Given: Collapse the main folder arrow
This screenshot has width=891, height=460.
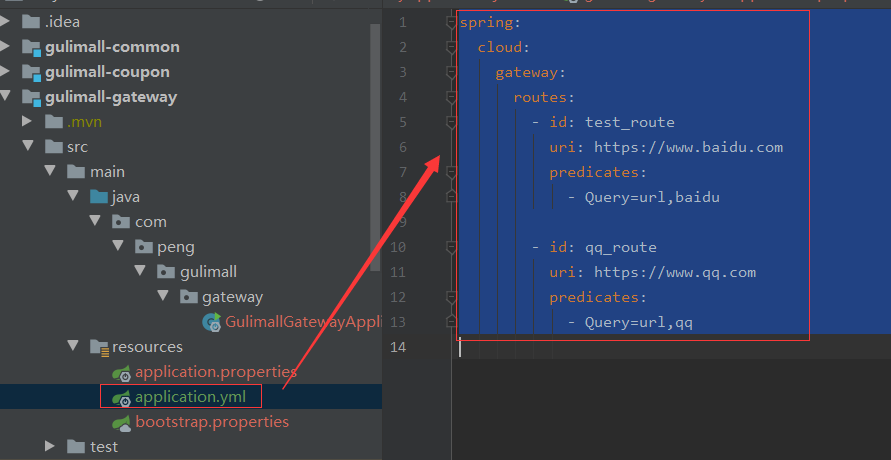Looking at the screenshot, I should coord(50,172).
